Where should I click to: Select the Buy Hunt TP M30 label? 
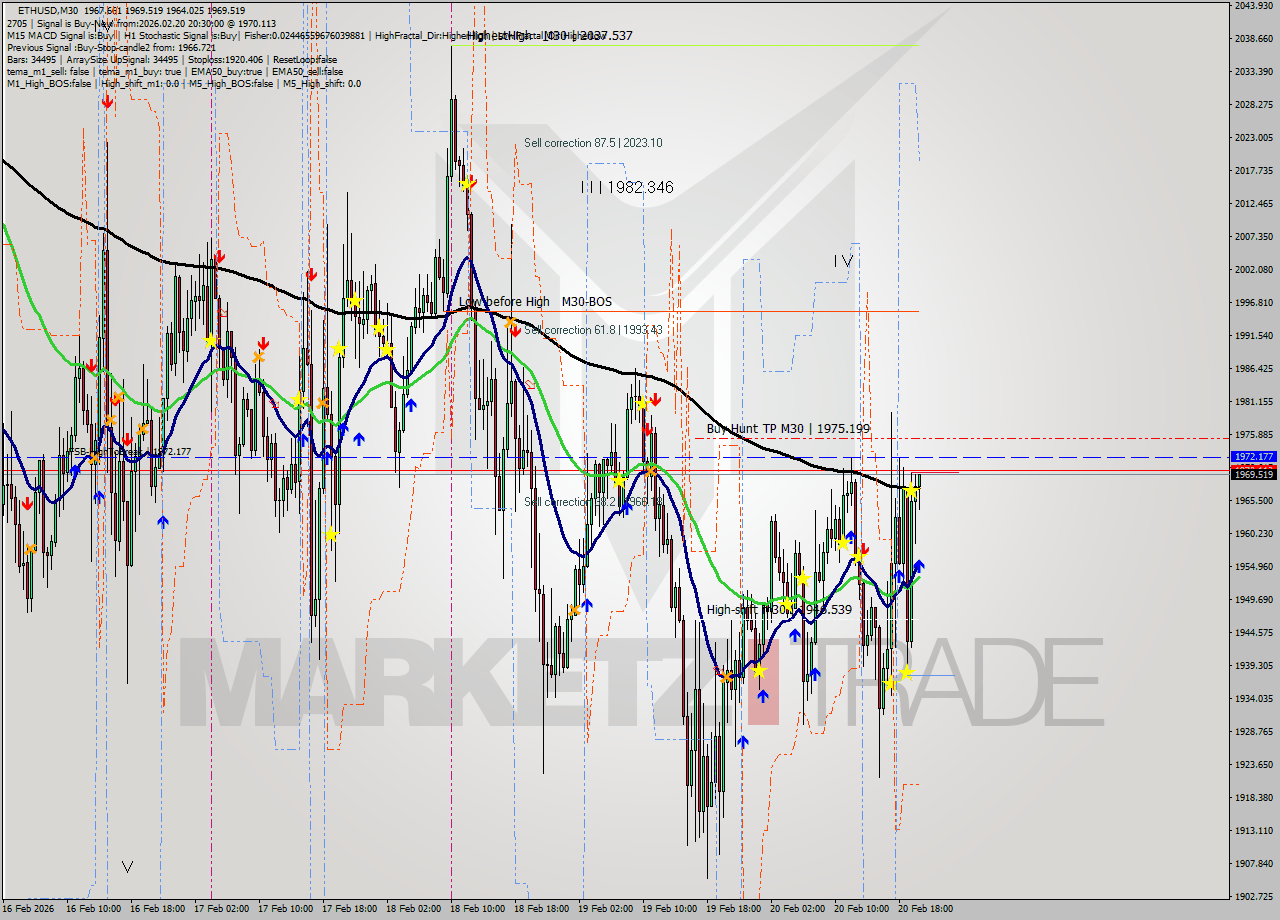[788, 429]
